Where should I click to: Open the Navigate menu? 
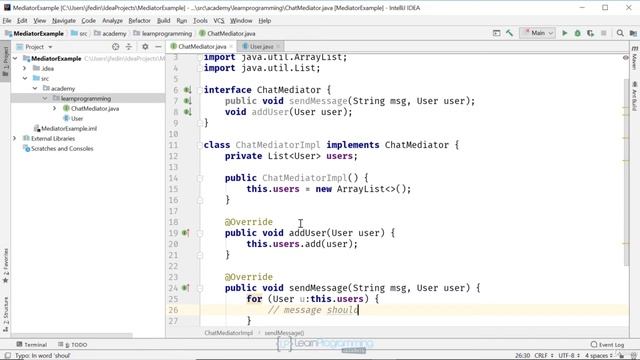click(64, 20)
